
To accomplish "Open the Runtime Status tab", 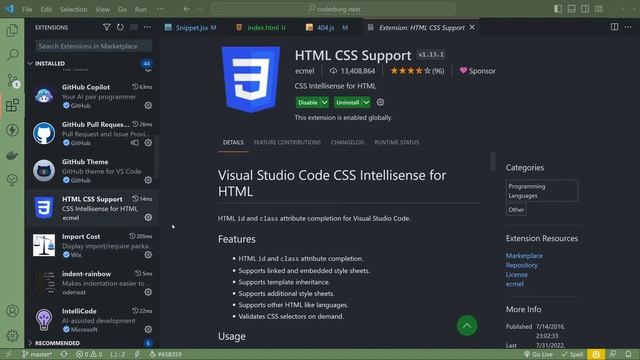I will (397, 142).
